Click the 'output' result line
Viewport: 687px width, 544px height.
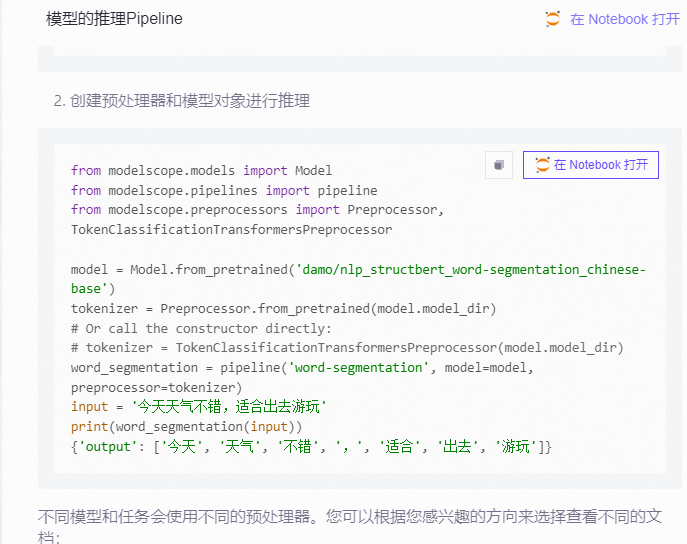pos(311,447)
